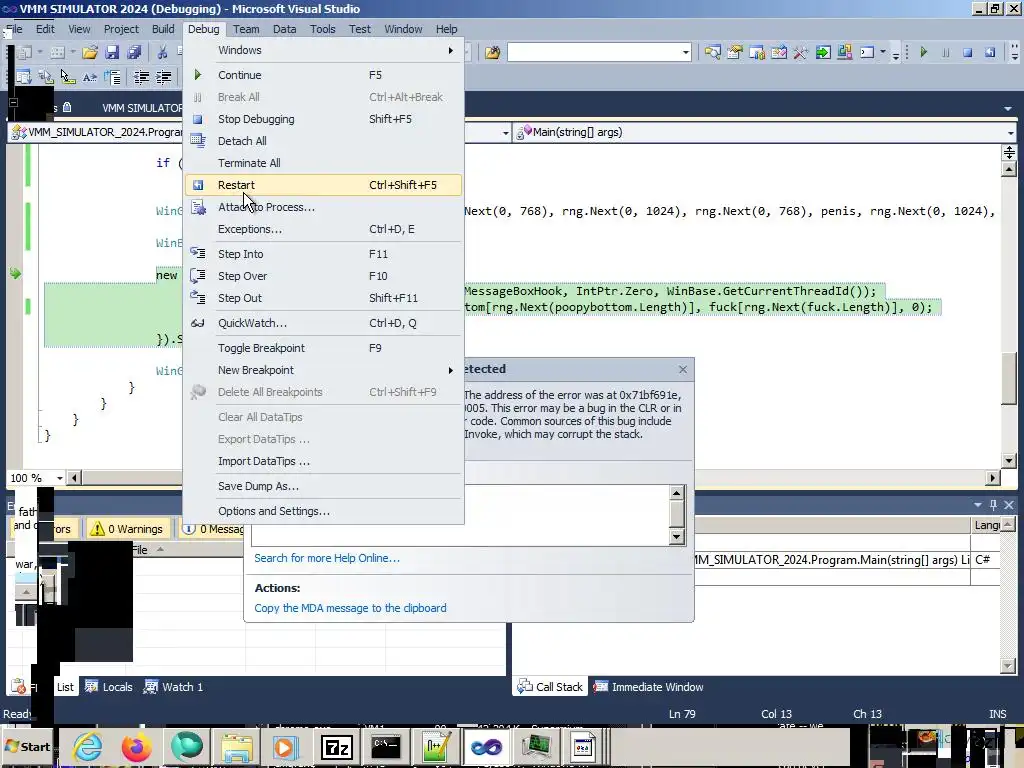The height and width of the screenshot is (768, 1024).
Task: Select the Call Stack tab
Action: (x=550, y=687)
